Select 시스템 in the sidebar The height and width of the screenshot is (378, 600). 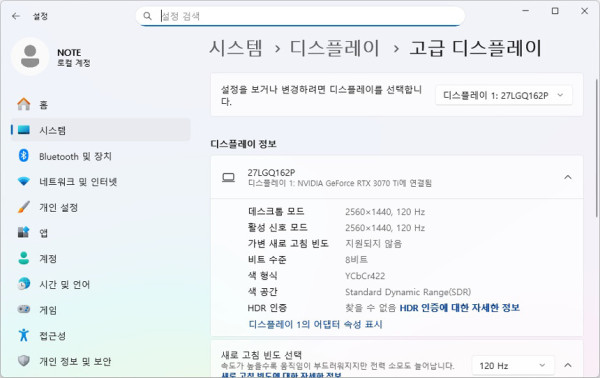(101, 130)
